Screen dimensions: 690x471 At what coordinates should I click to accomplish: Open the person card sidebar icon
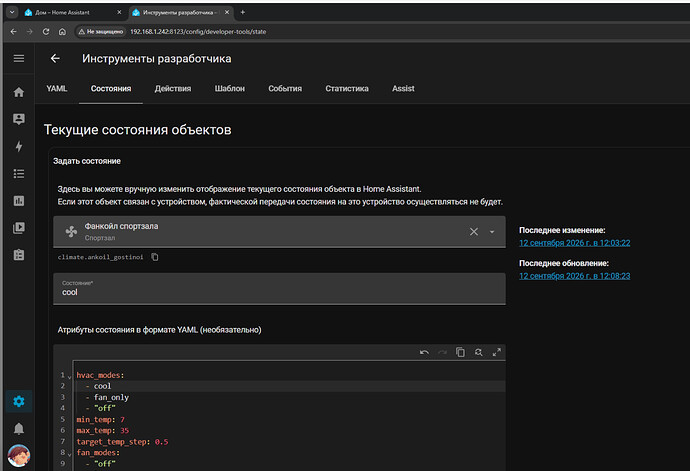point(18,119)
